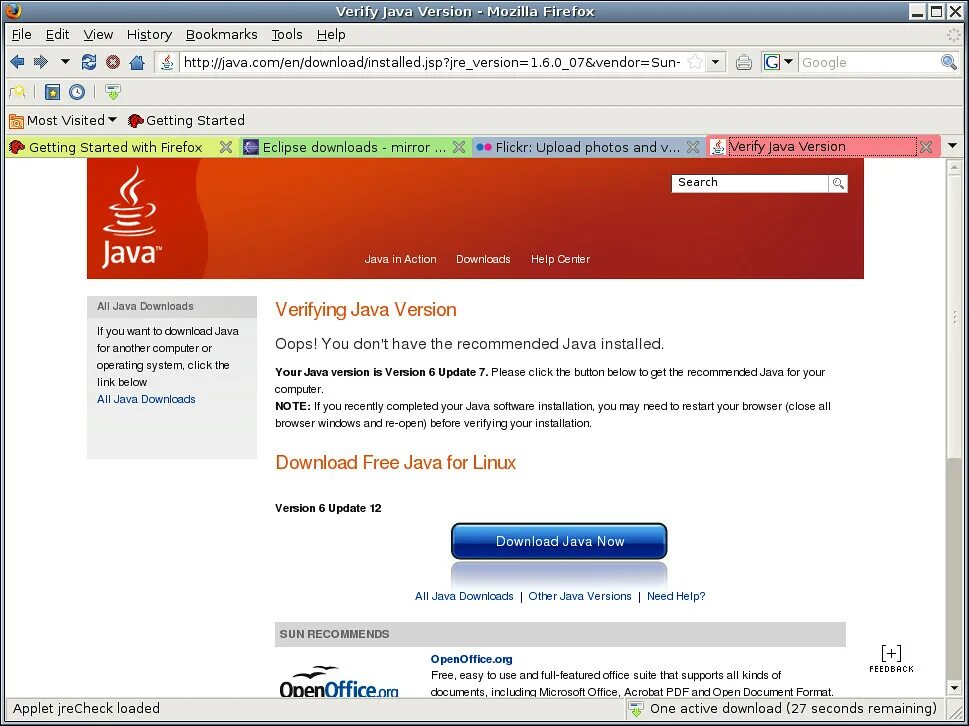969x726 pixels.
Task: Open Other Java Versions link
Action: pos(580,596)
